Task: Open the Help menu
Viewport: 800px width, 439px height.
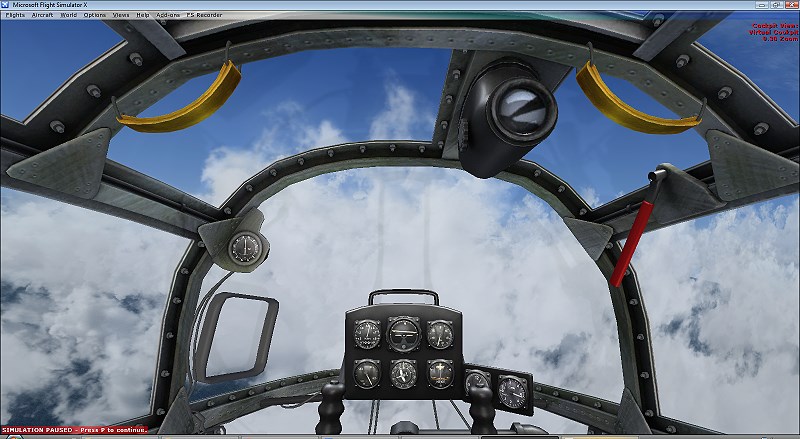Action: (143, 15)
